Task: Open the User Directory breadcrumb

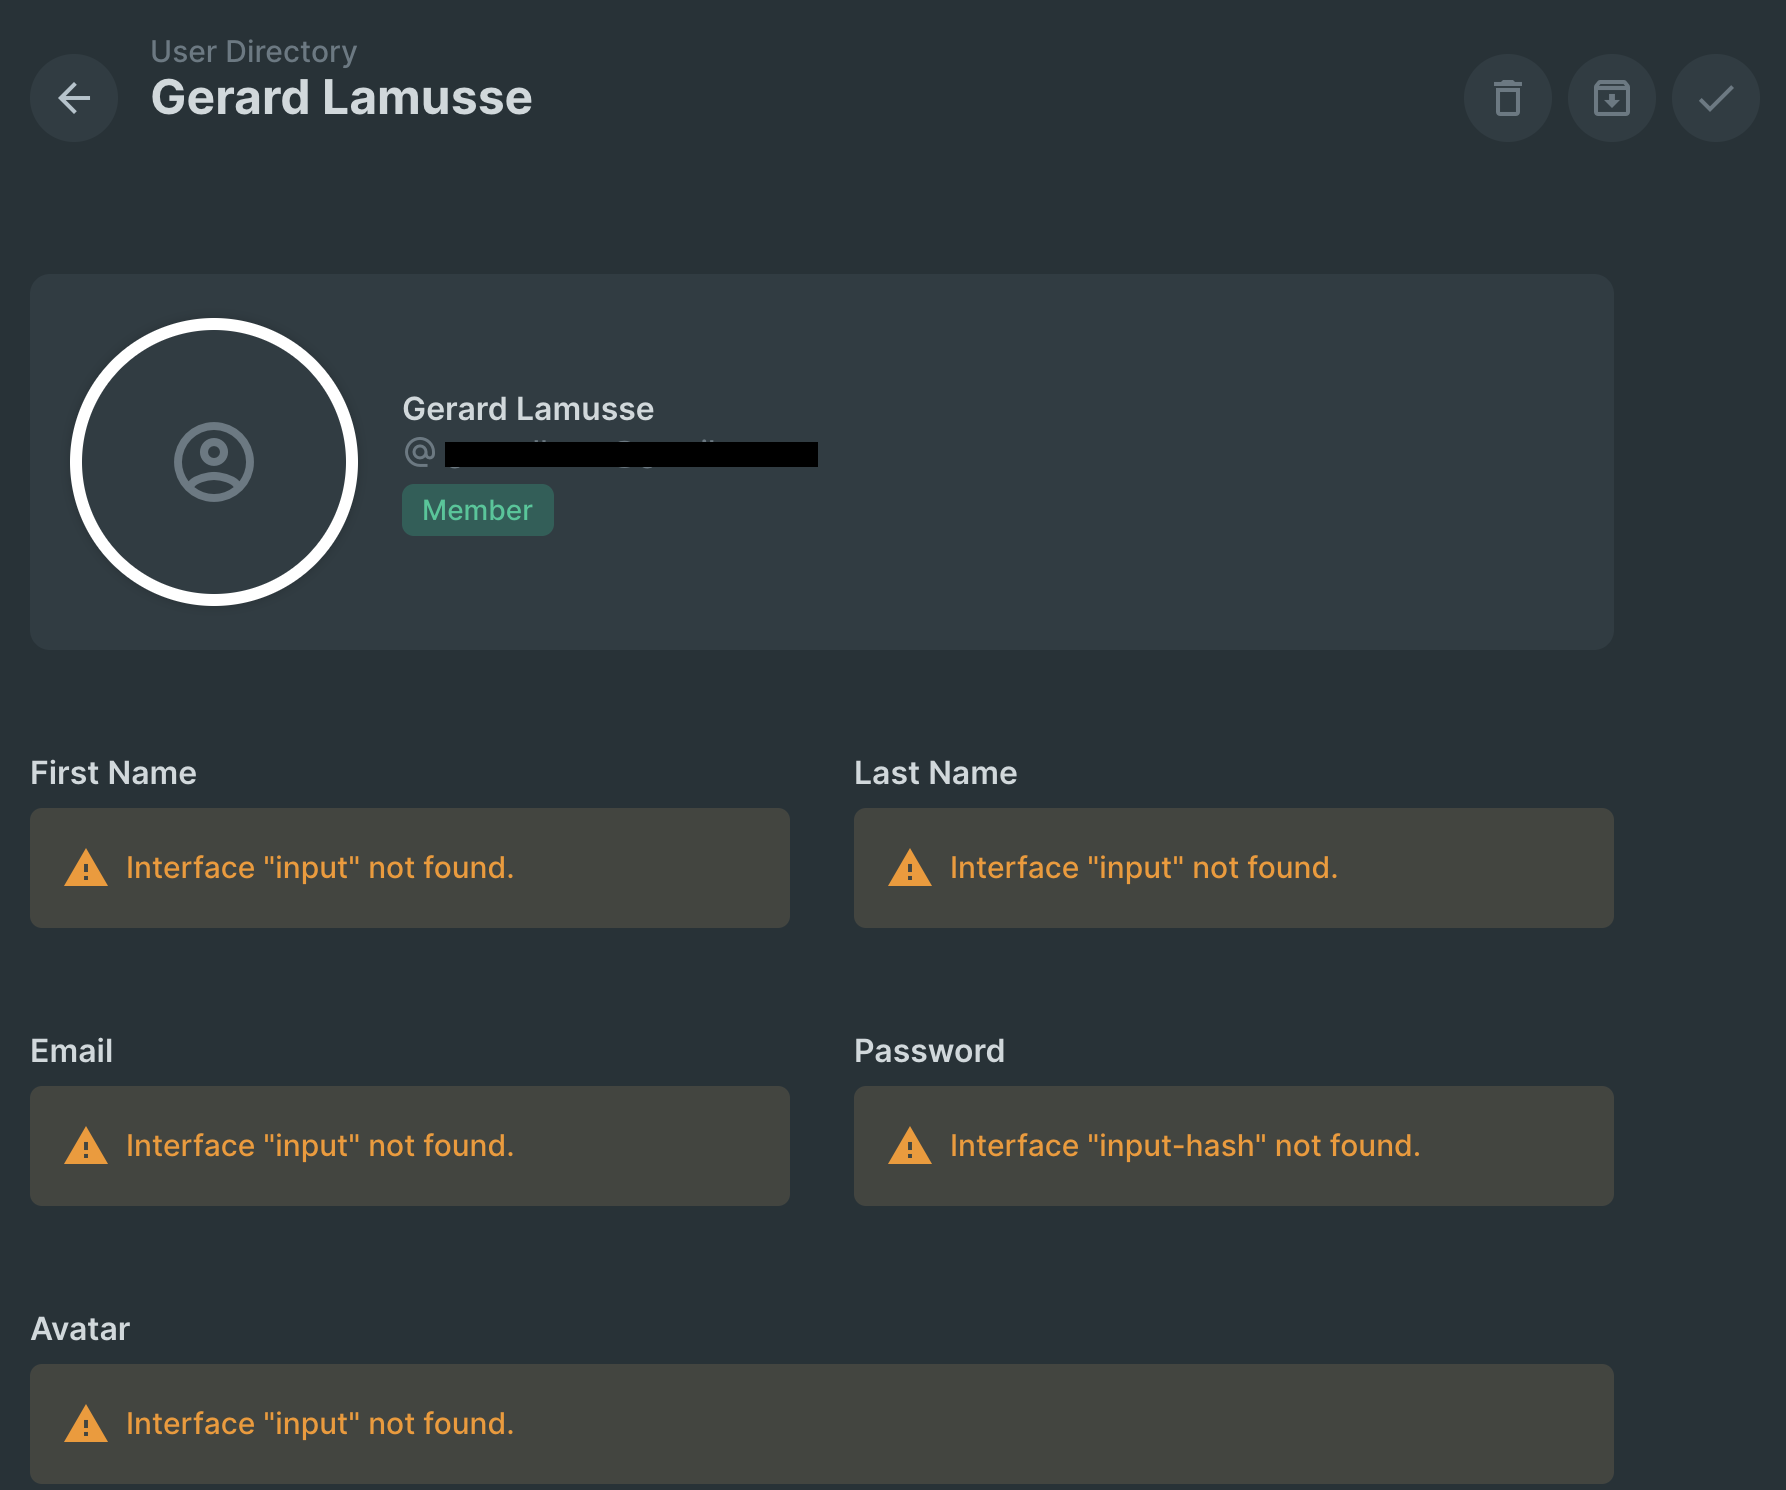Action: coord(254,51)
